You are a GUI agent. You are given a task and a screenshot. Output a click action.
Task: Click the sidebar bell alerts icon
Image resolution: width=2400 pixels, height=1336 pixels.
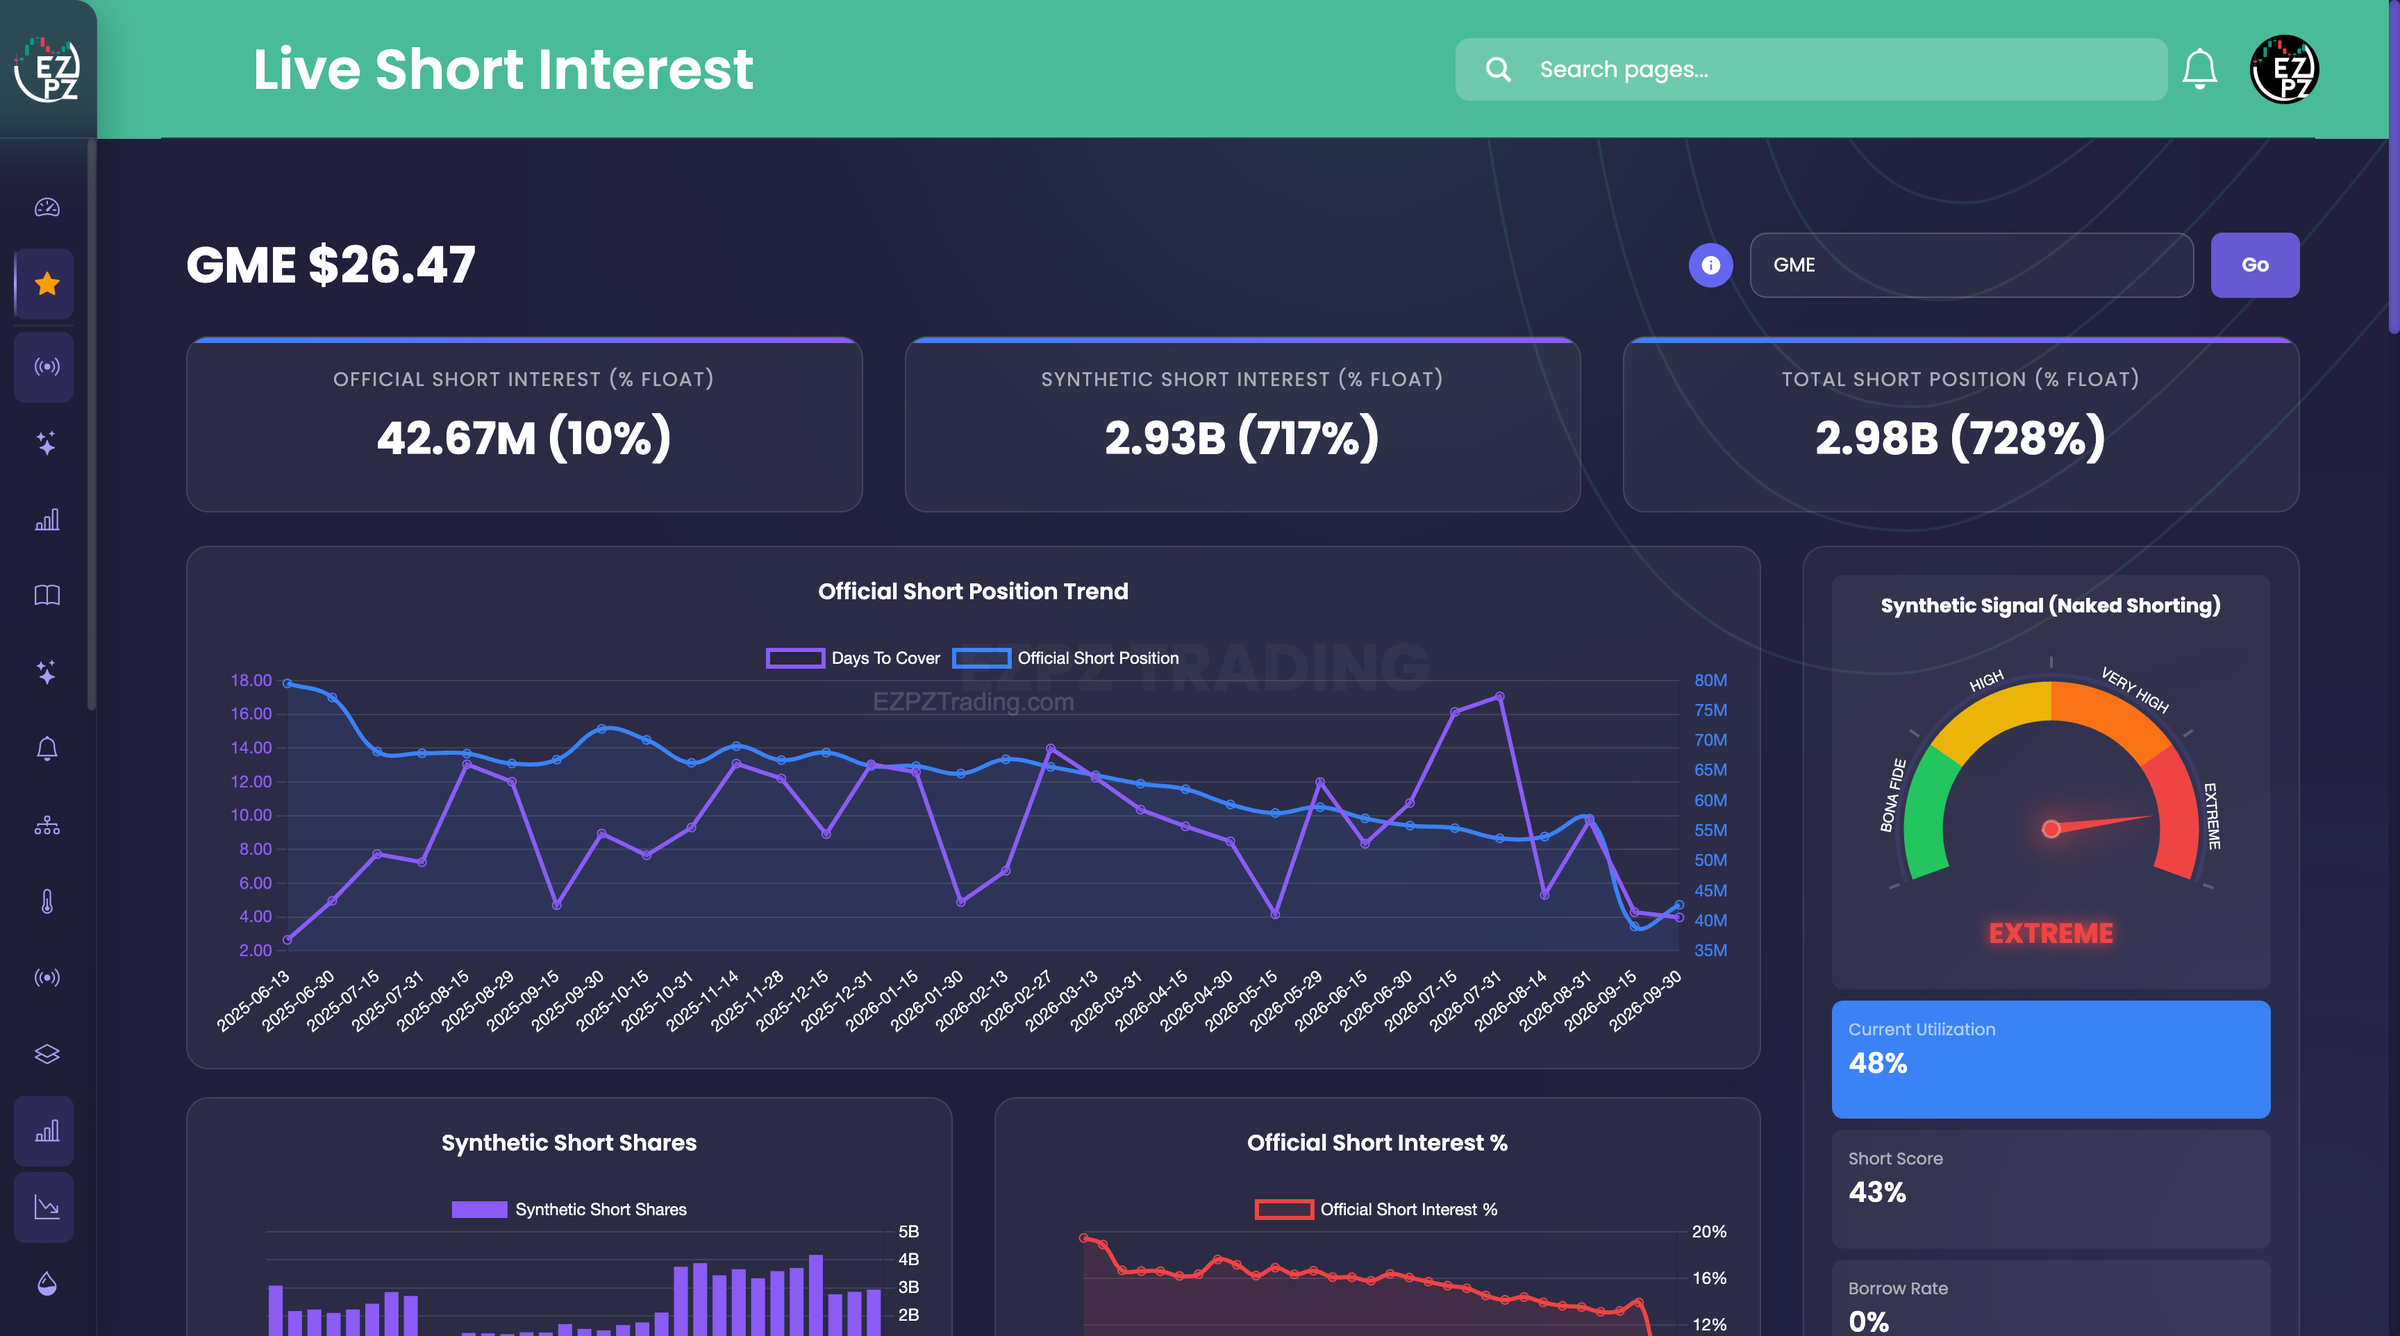(x=47, y=748)
